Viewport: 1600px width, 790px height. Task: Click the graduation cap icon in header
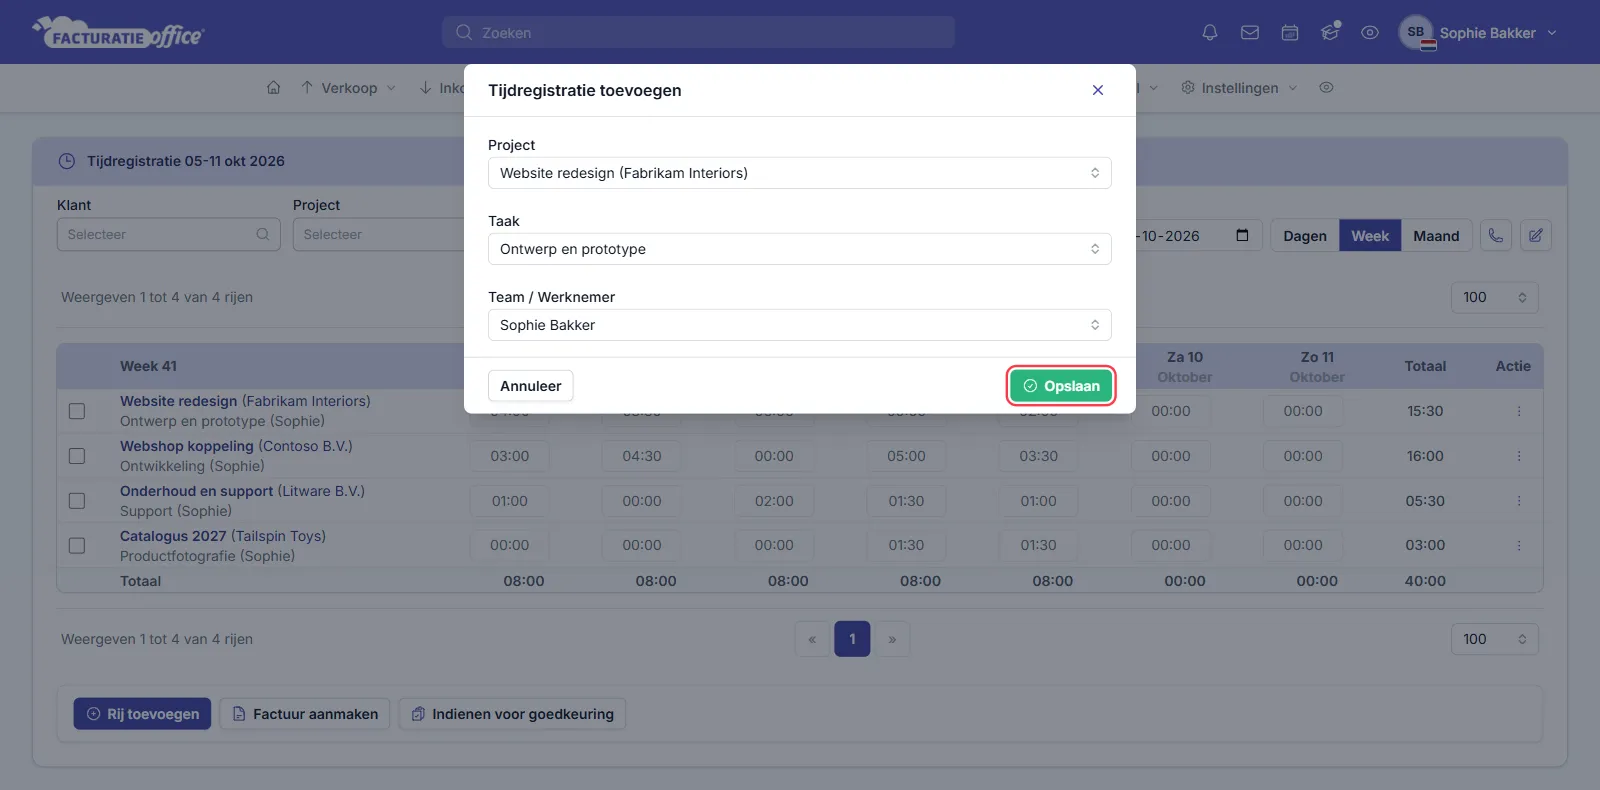coord(1330,33)
